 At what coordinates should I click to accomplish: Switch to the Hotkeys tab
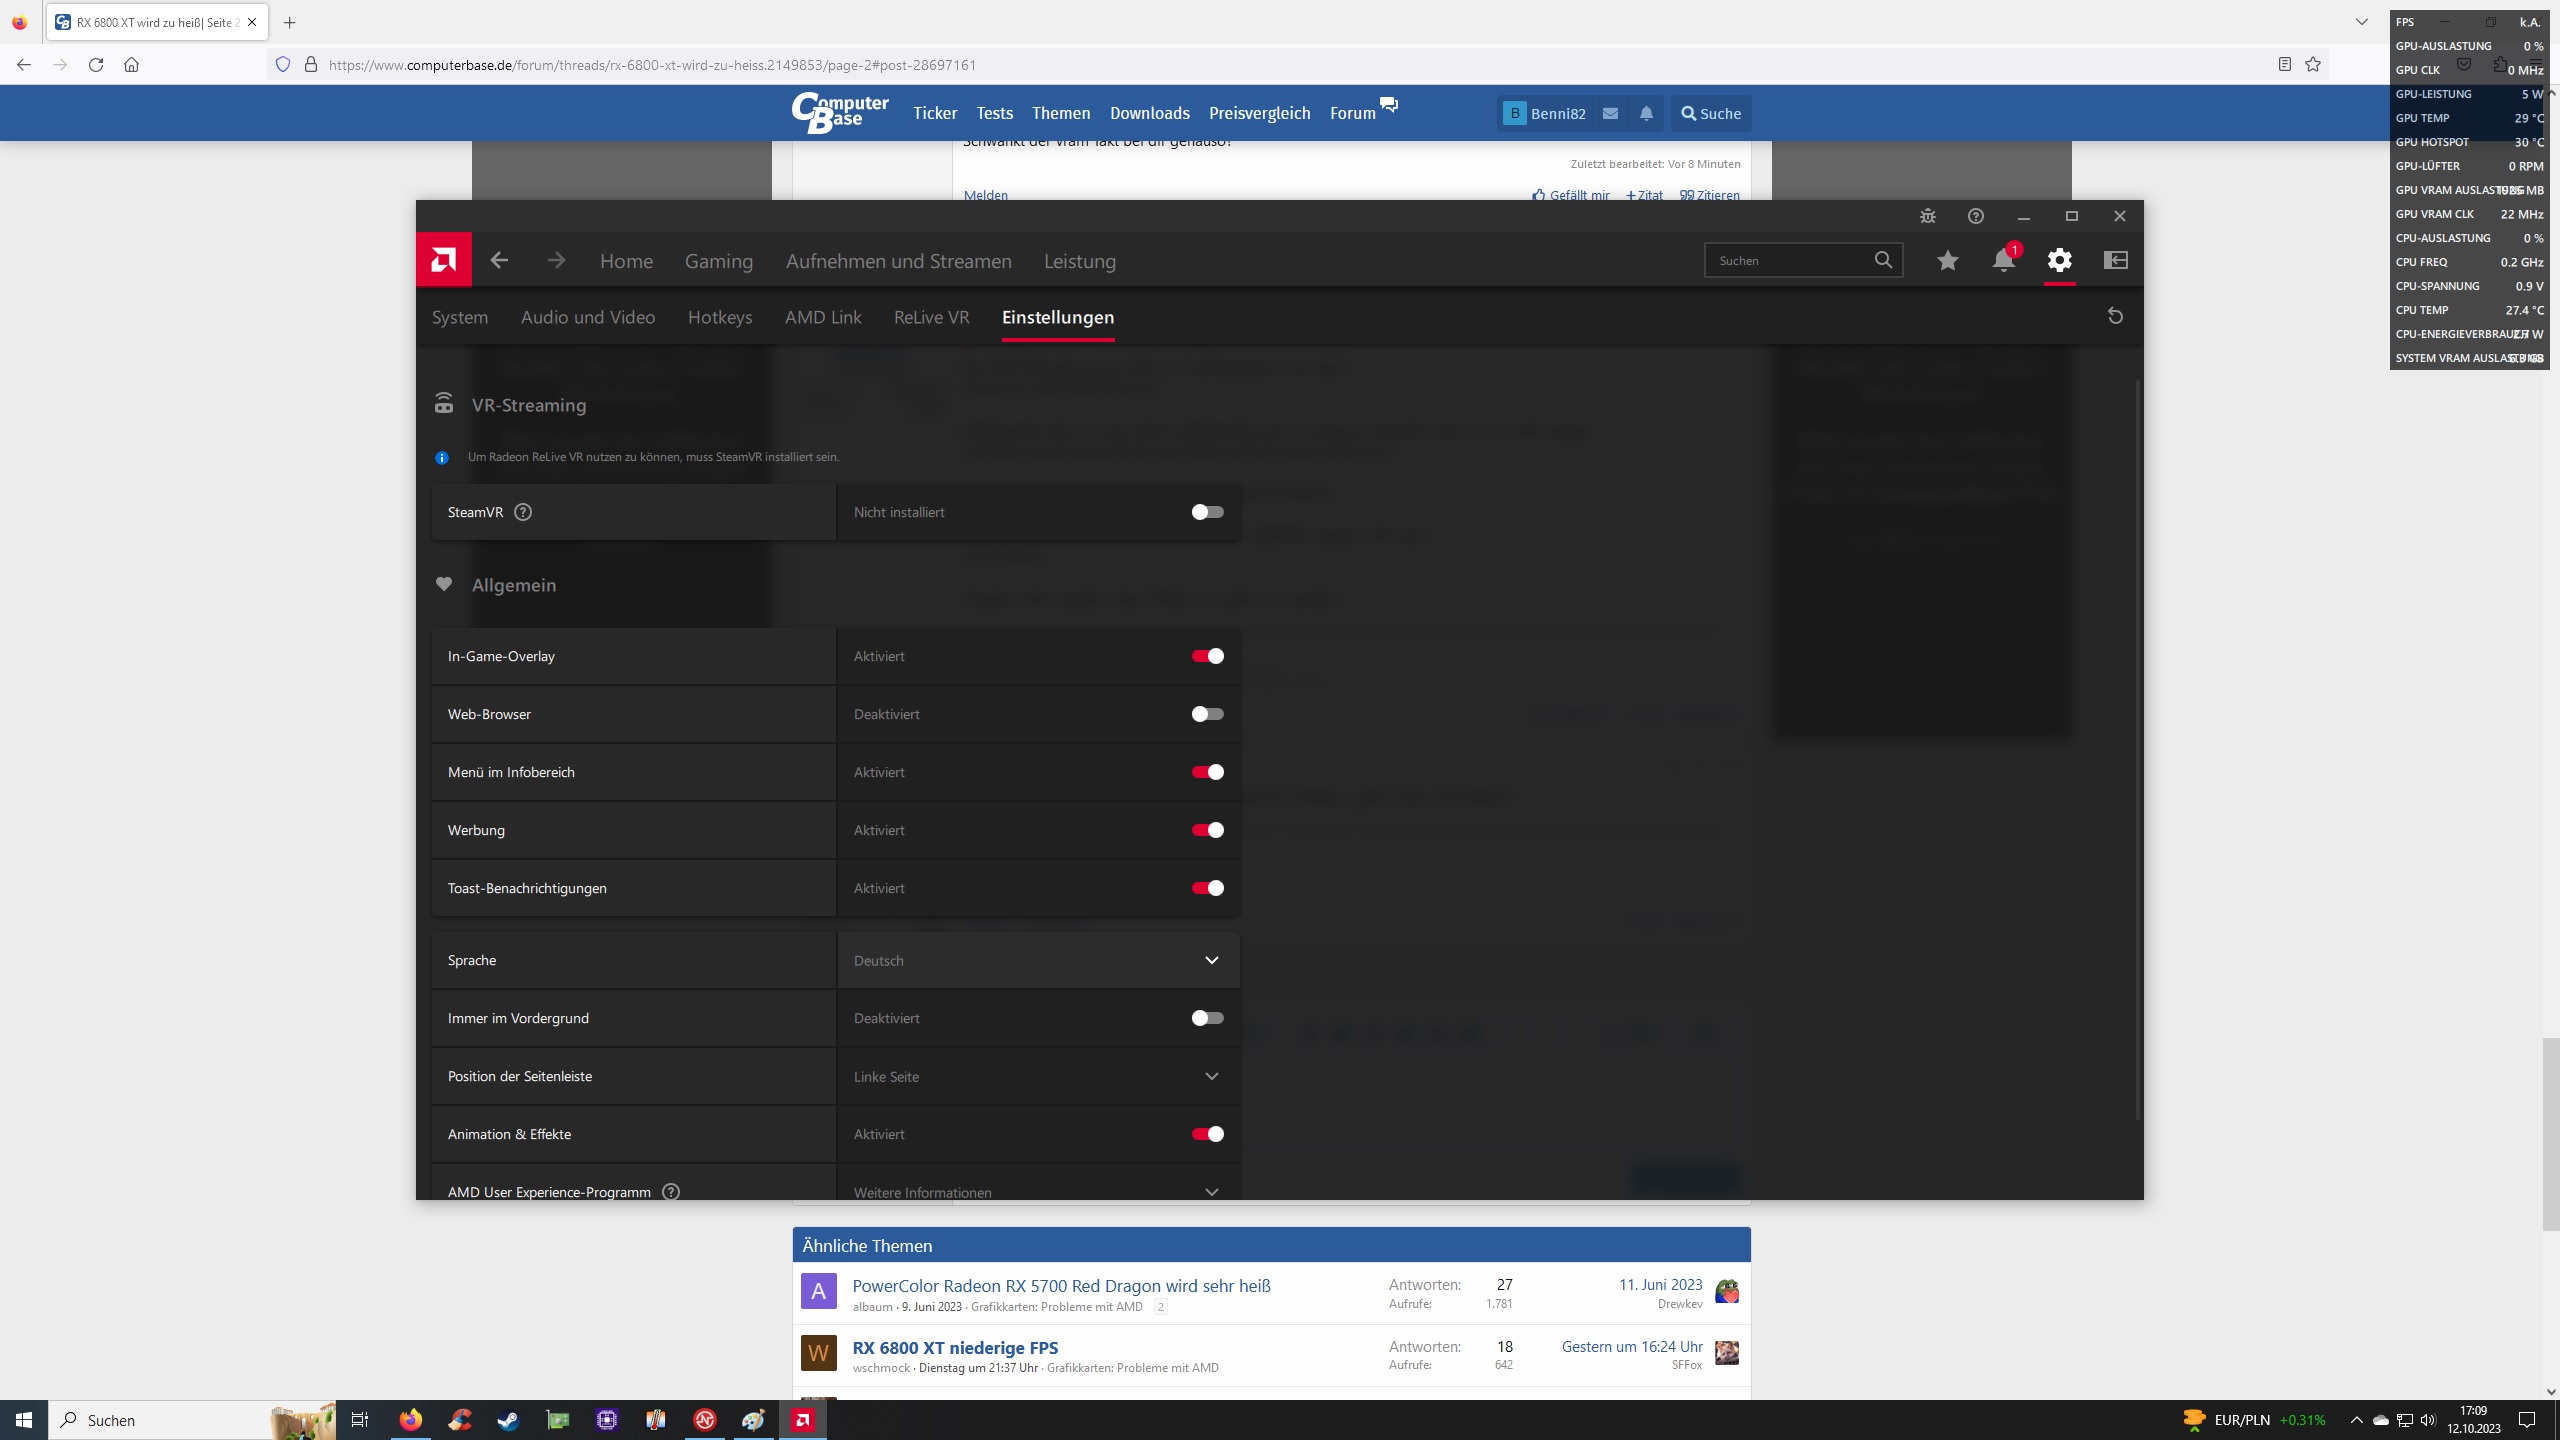[719, 317]
